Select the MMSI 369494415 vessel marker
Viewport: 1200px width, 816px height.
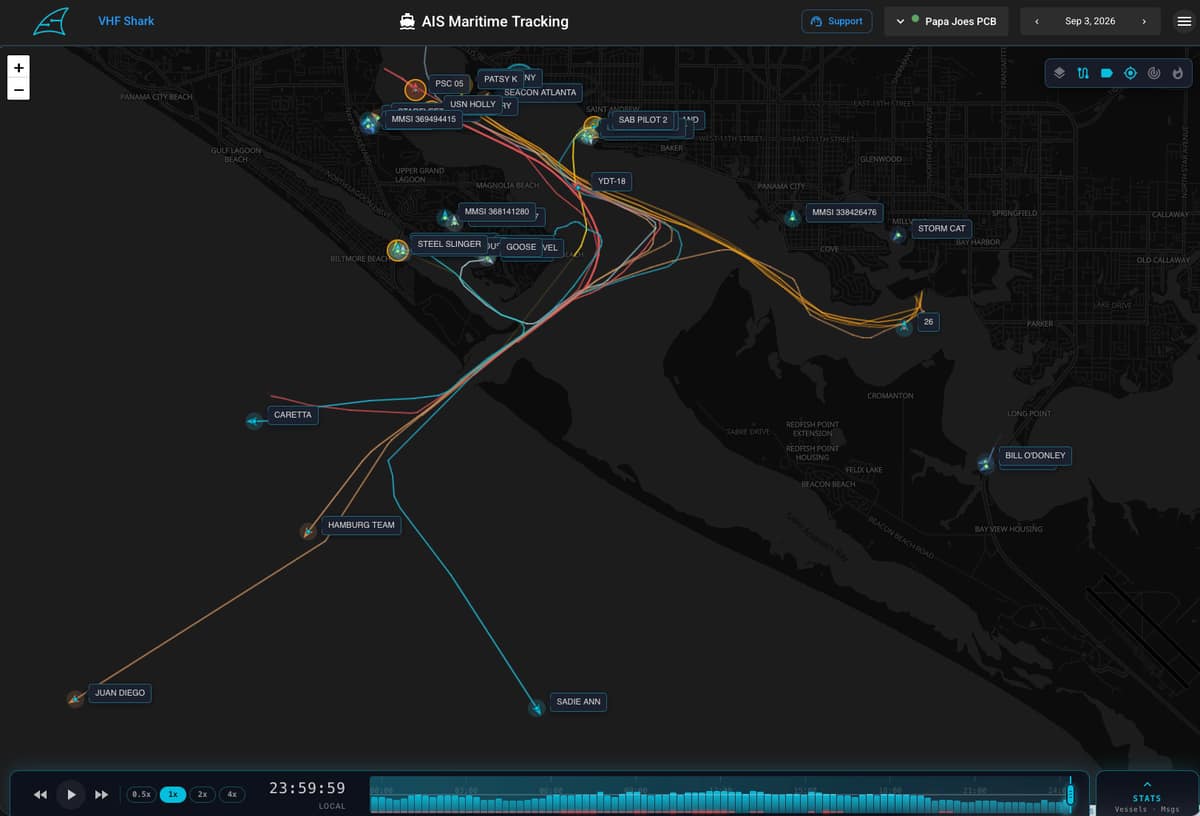pyautogui.click(x=369, y=124)
